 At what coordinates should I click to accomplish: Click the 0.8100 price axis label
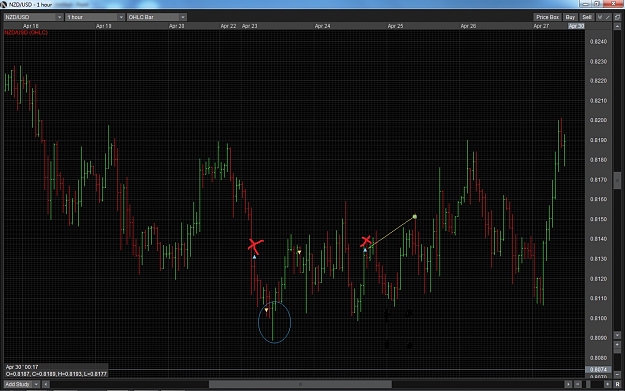(x=598, y=318)
